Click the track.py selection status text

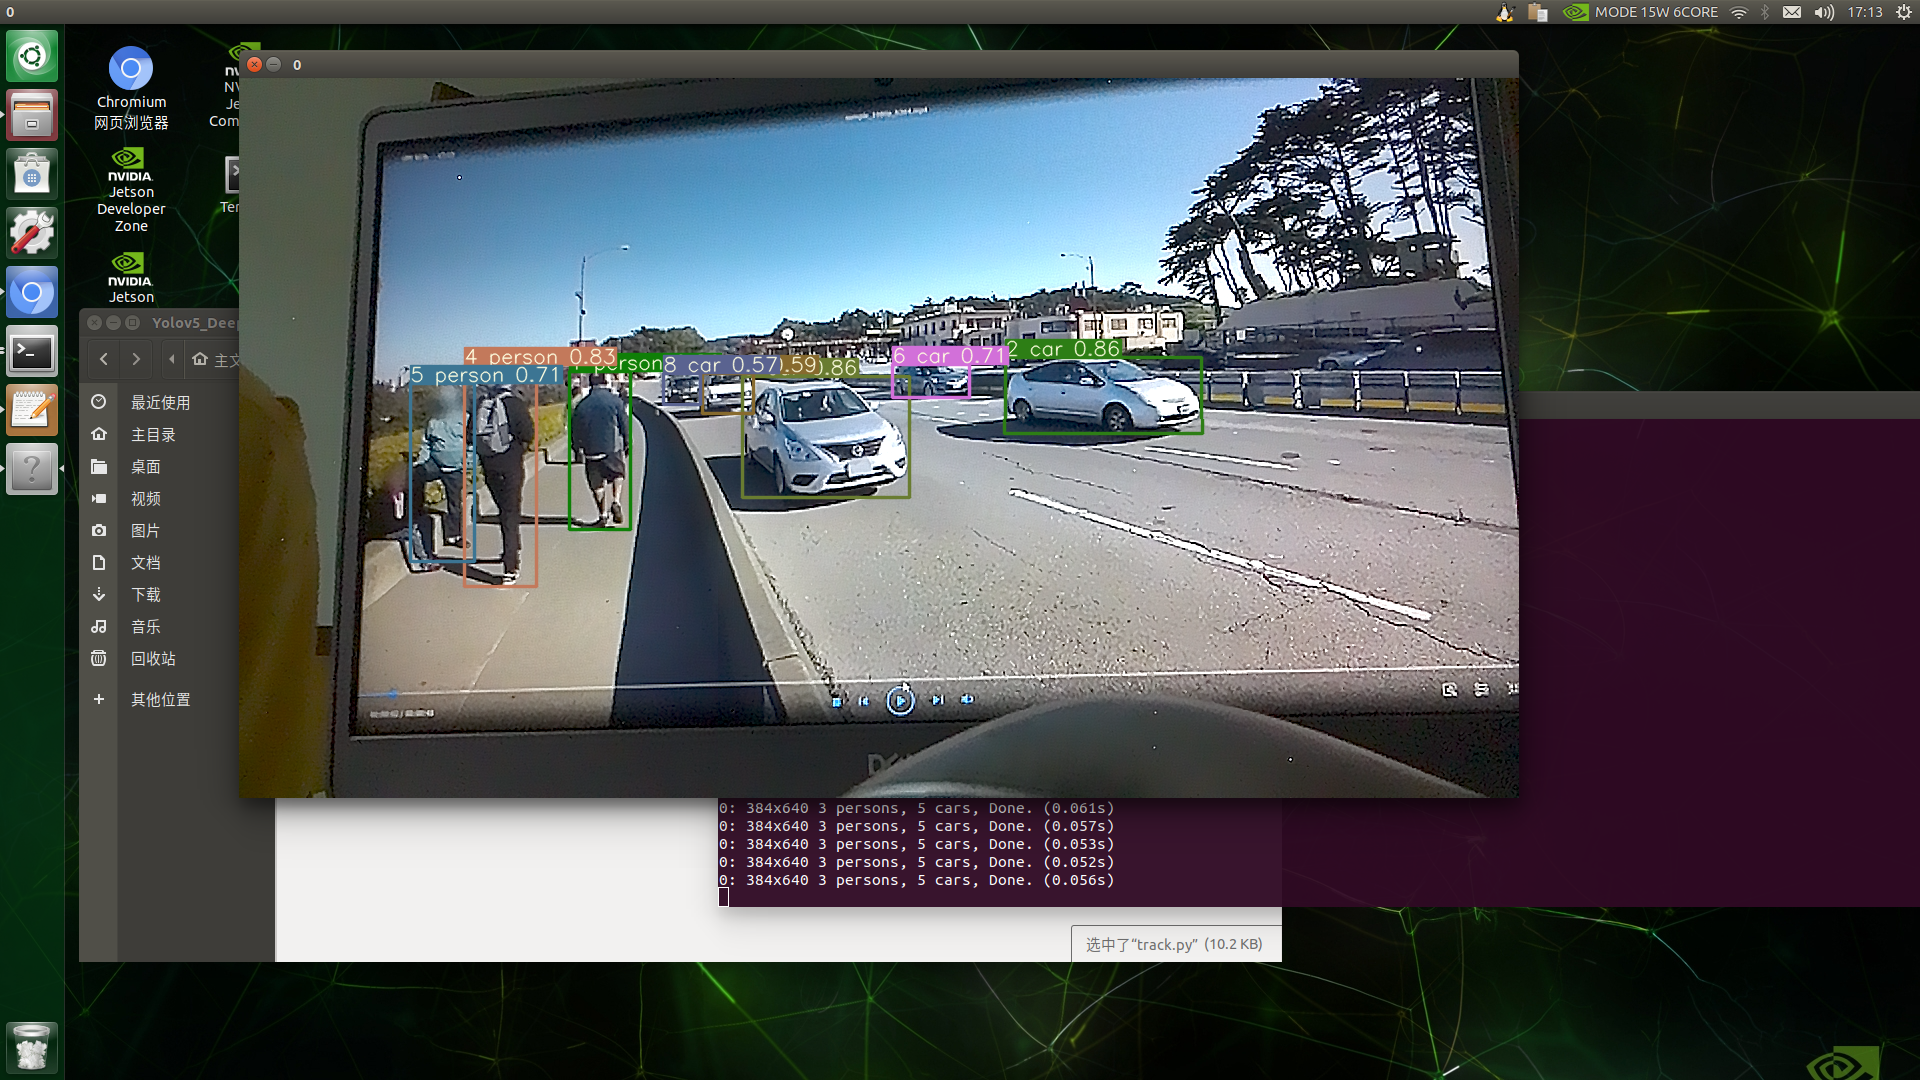coord(1174,944)
